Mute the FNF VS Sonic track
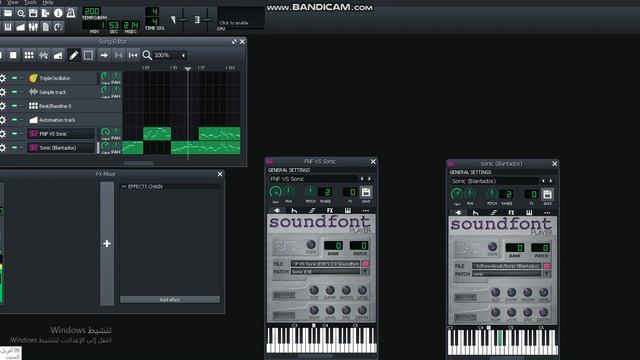The image size is (640, 360). [14, 133]
